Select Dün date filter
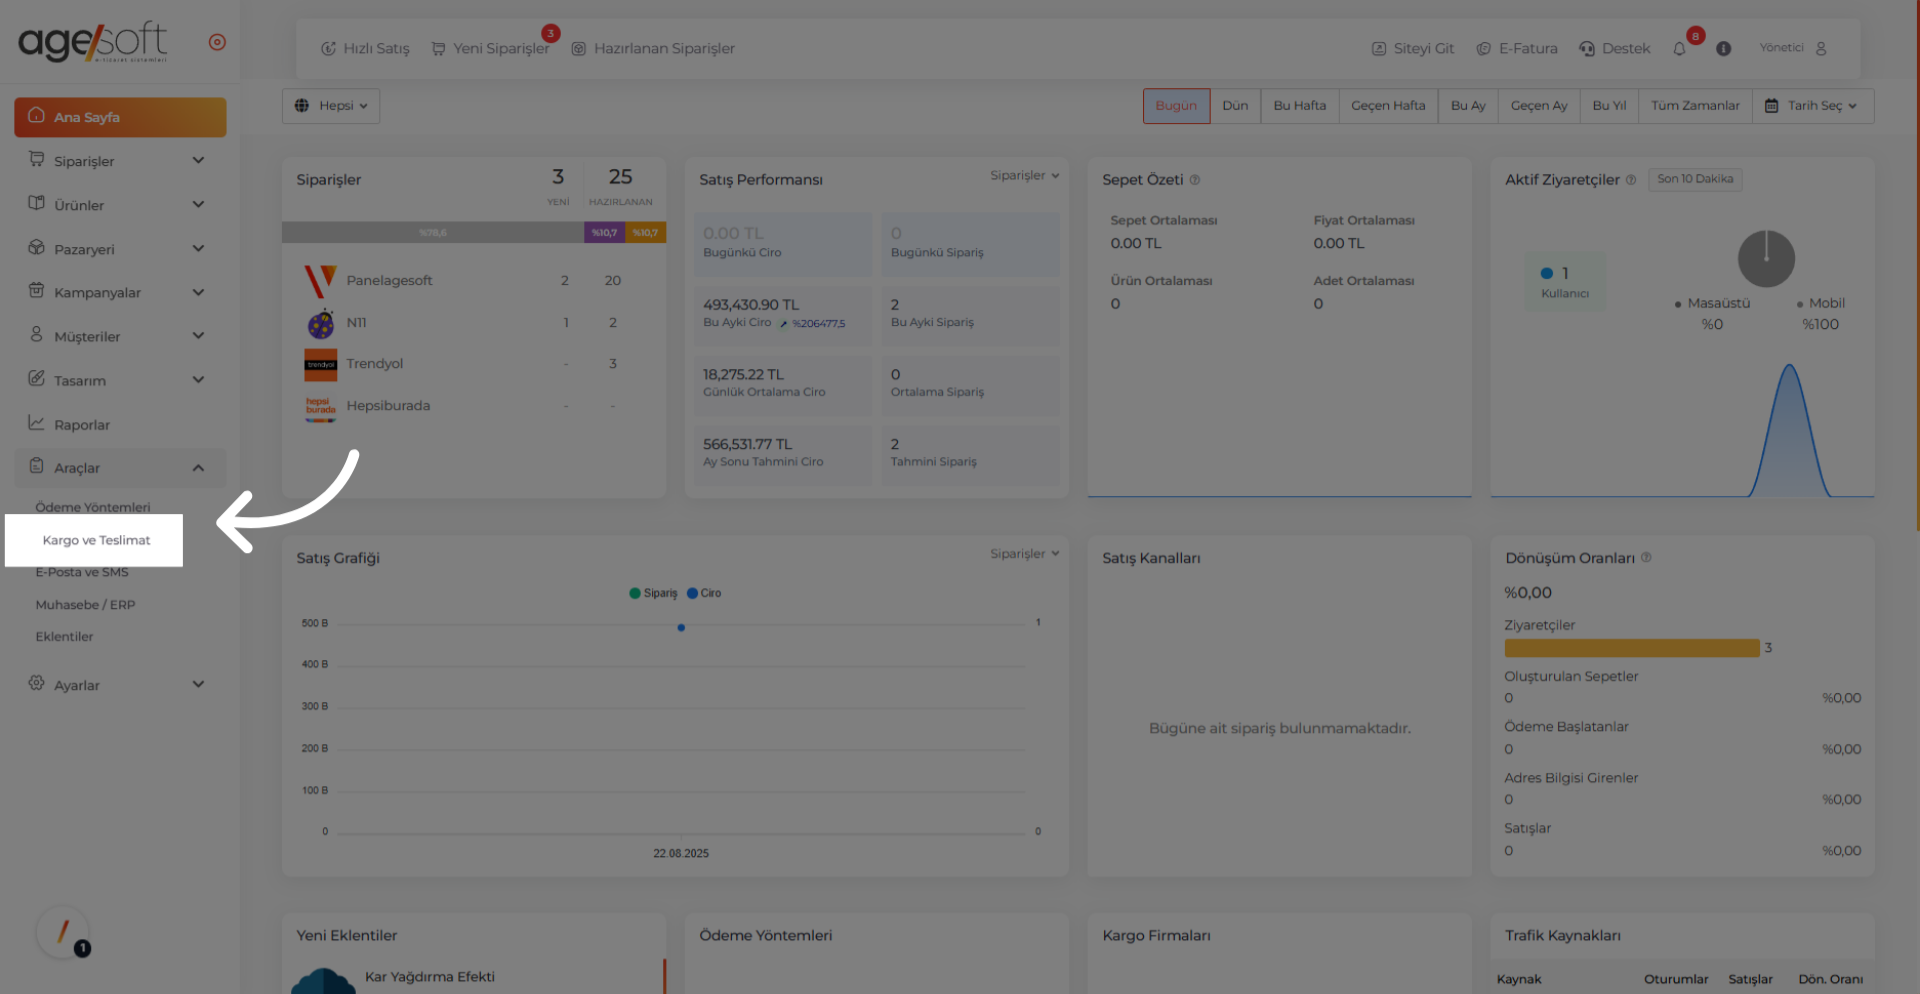Viewport: 1920px width, 994px height. (1235, 106)
